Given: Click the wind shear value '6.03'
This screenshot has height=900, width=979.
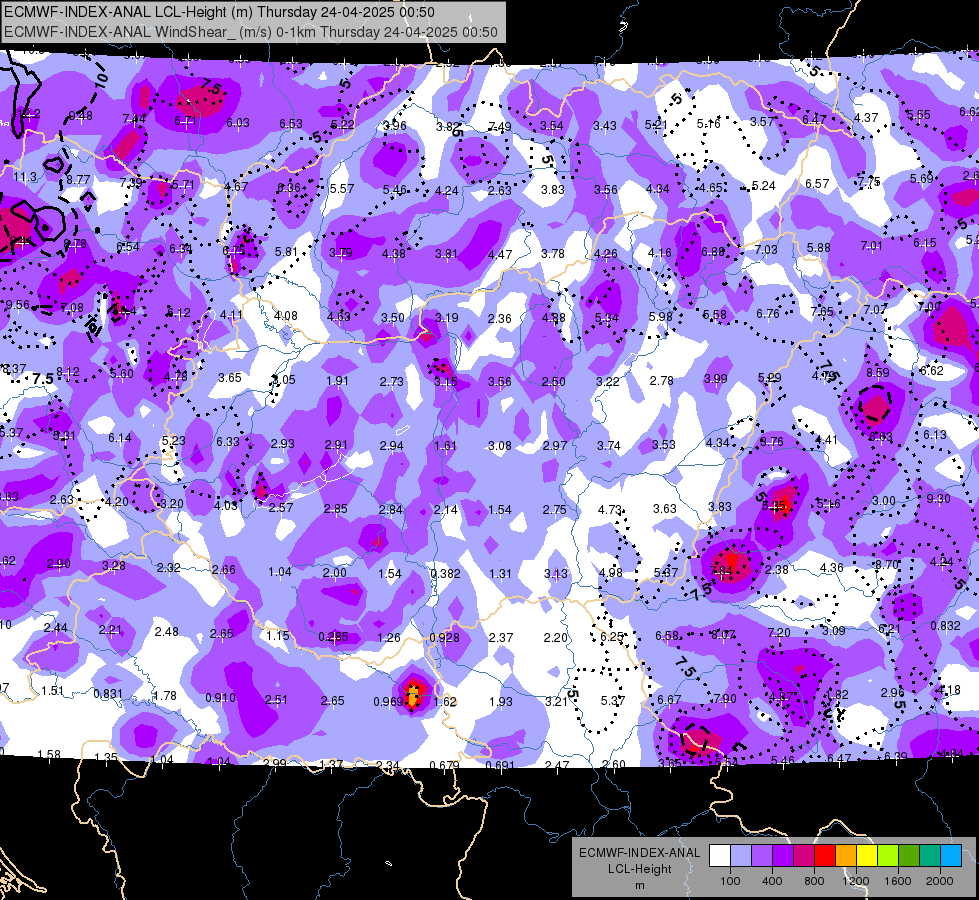Looking at the screenshot, I should 238,123.
